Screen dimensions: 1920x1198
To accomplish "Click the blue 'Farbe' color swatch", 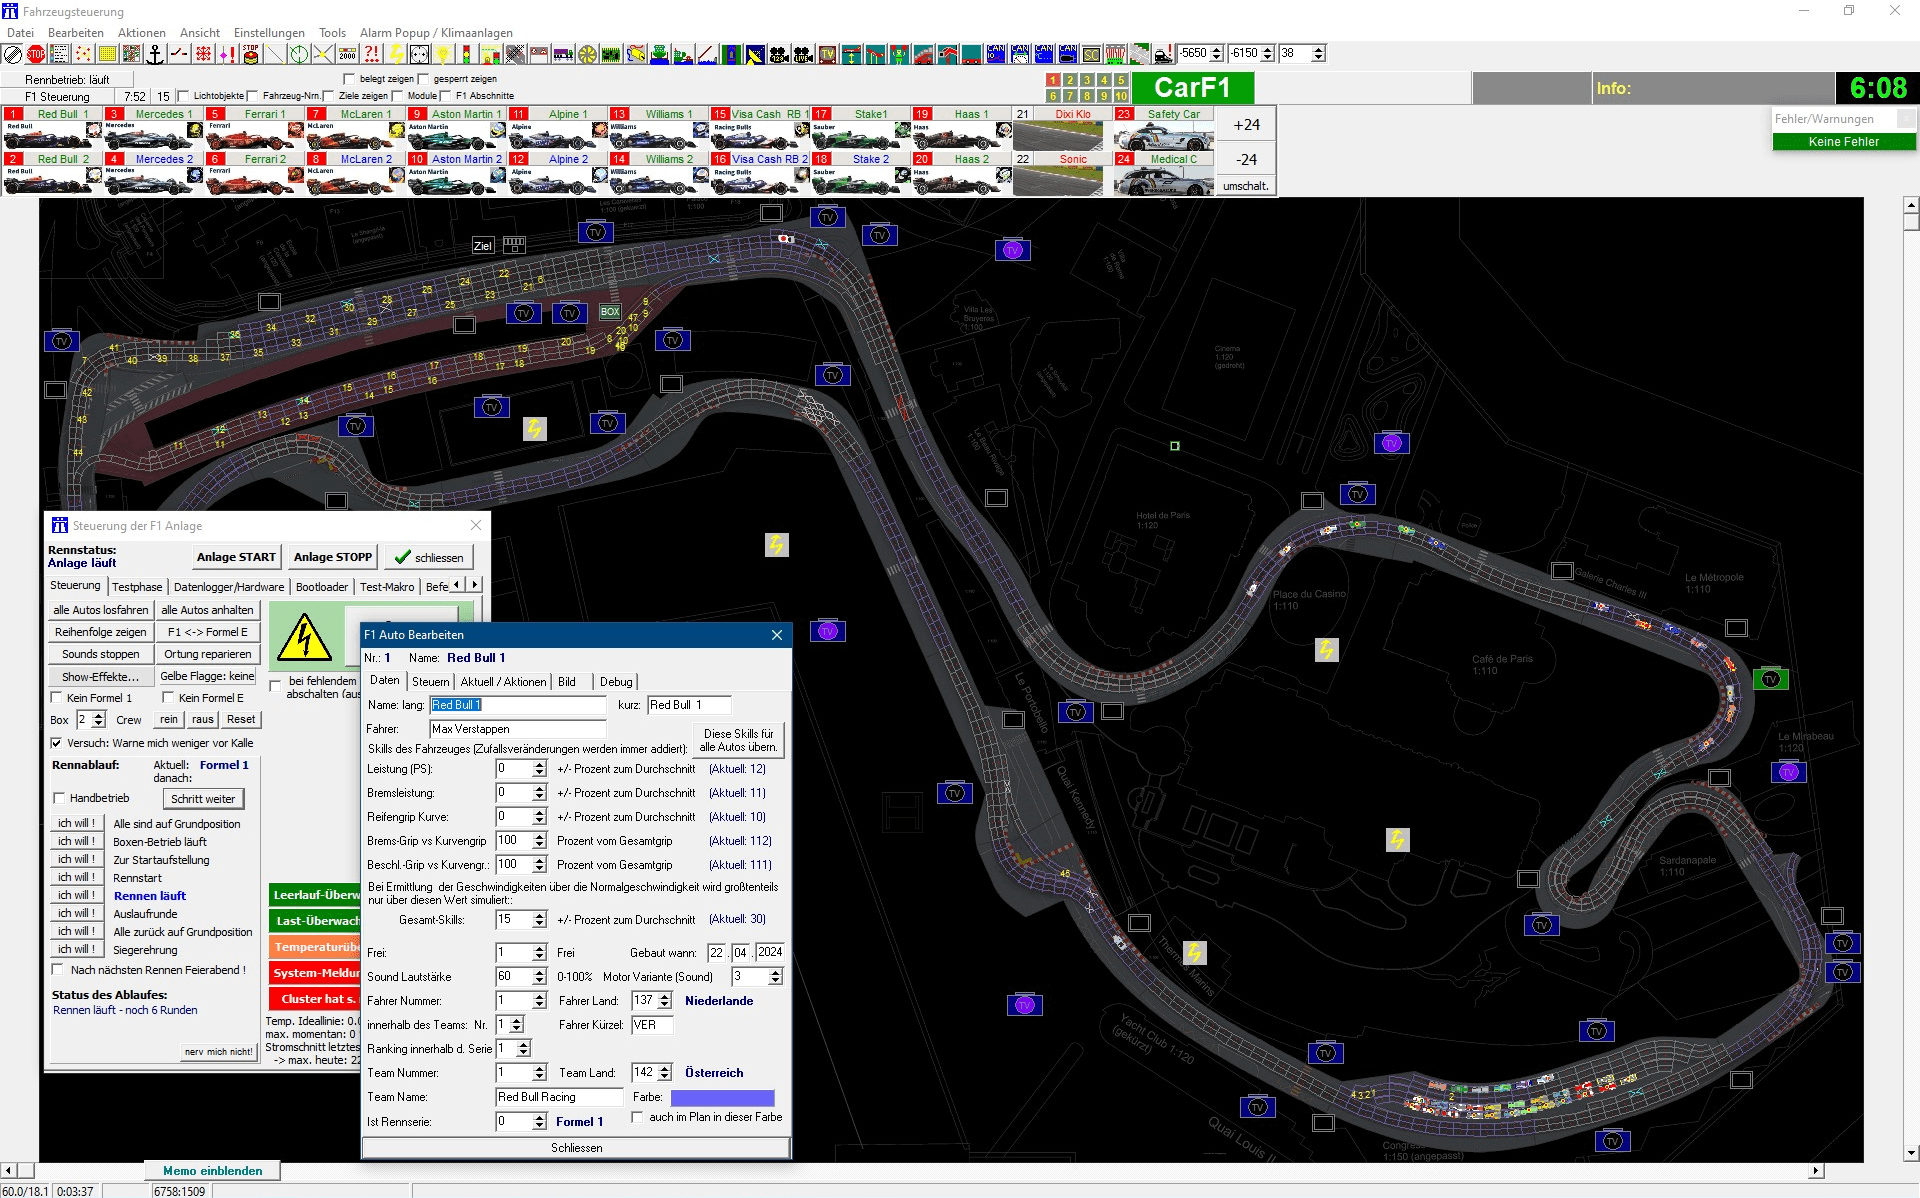I will (723, 1097).
